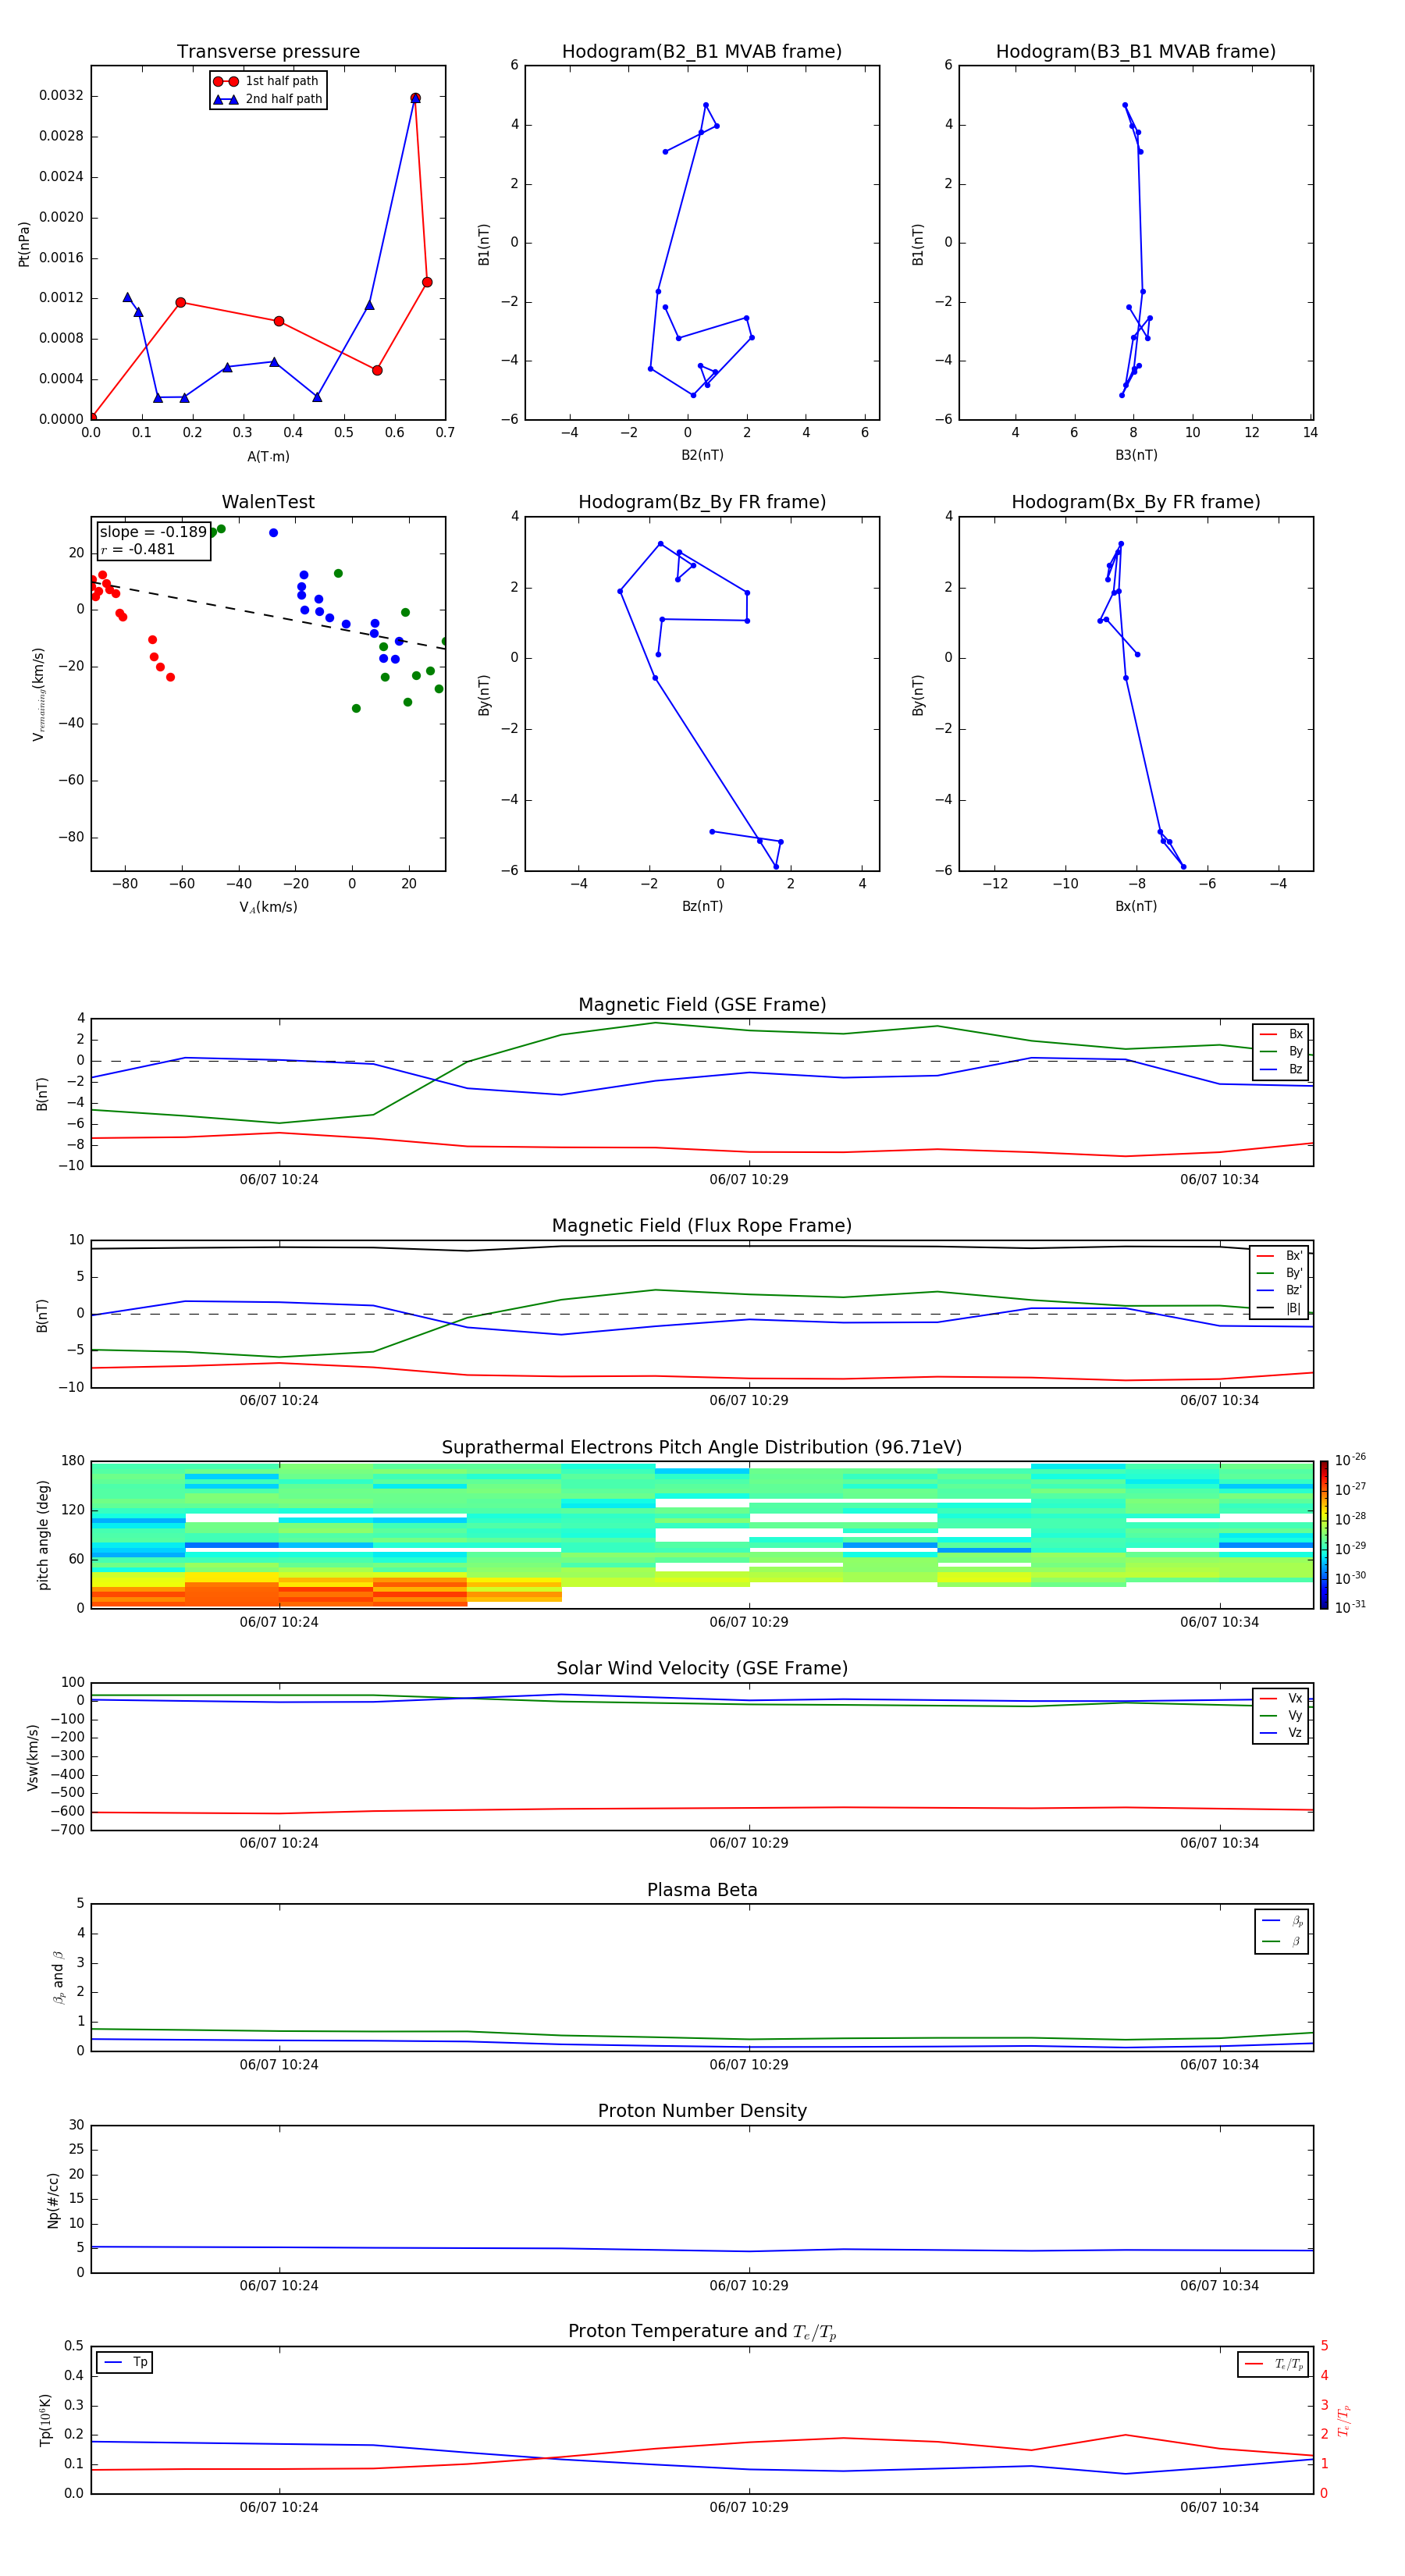Click the 'Transverse pressure' plot title
This screenshot has height=2576, width=1405.
click(x=268, y=52)
